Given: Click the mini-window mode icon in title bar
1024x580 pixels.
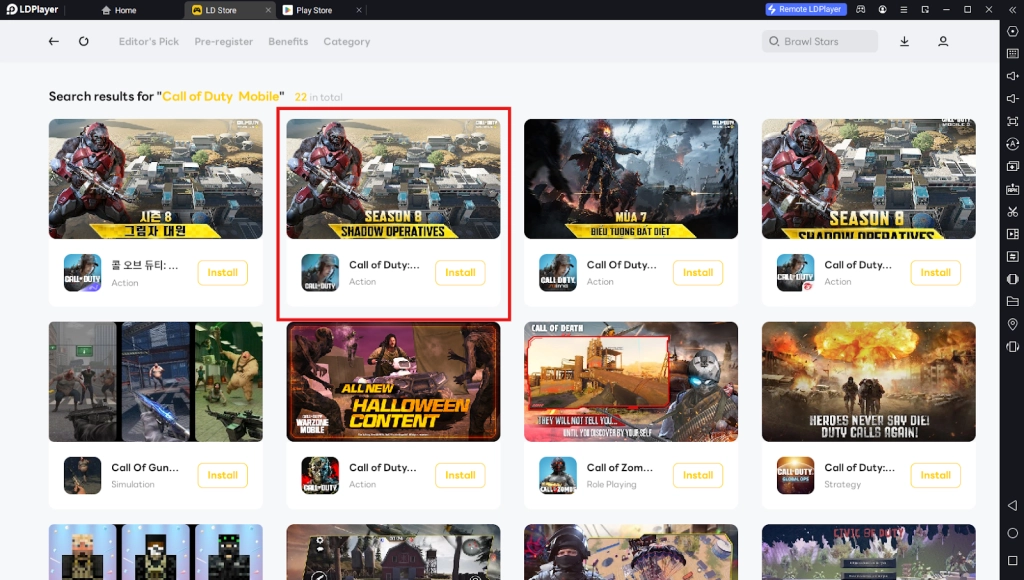Looking at the screenshot, I should (925, 10).
